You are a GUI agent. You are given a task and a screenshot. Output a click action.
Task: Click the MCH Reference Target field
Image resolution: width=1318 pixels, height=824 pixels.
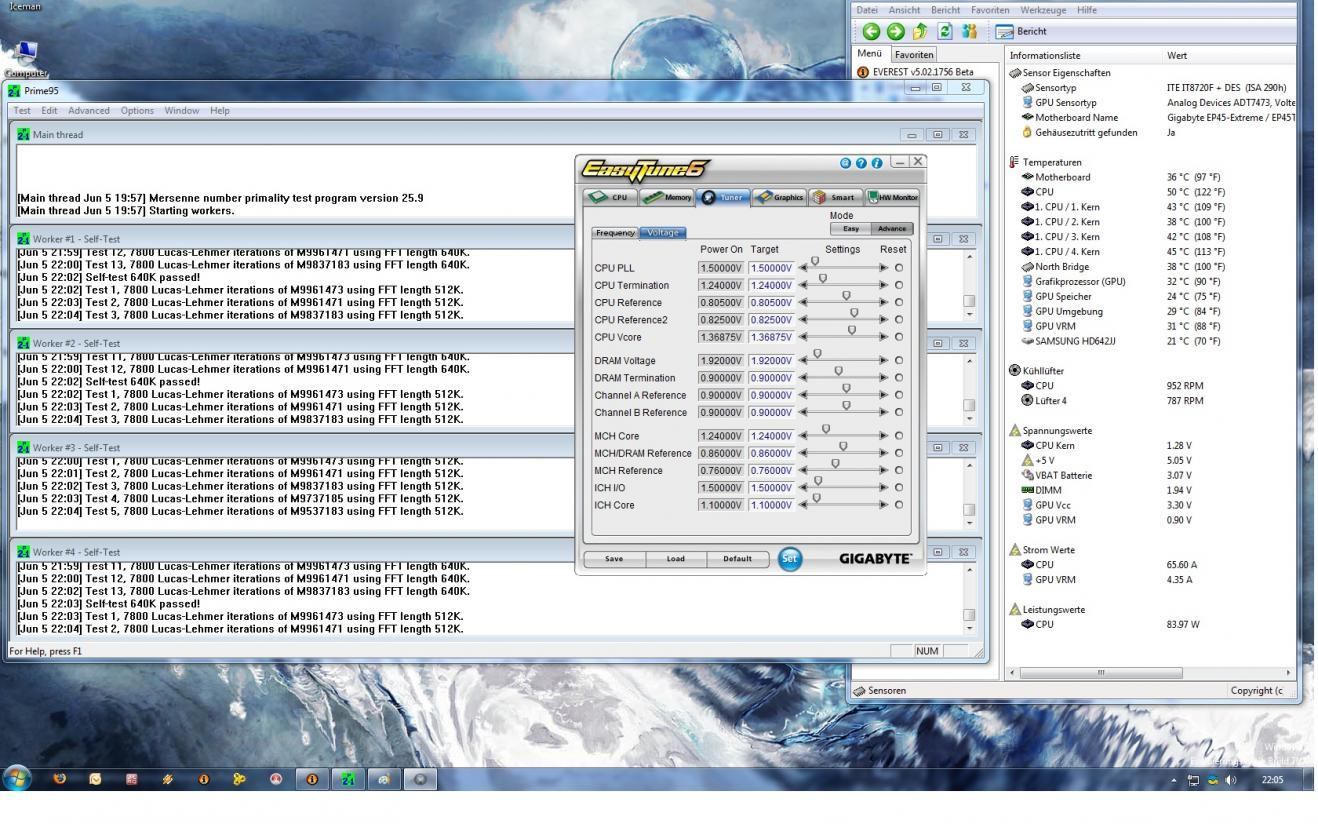pos(771,470)
